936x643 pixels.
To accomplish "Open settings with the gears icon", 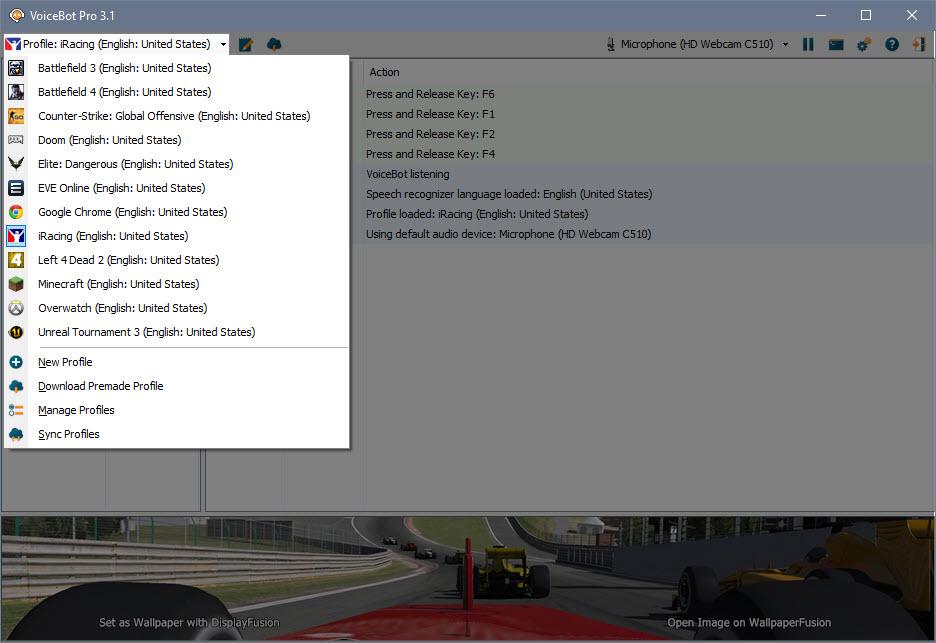I will (x=864, y=44).
